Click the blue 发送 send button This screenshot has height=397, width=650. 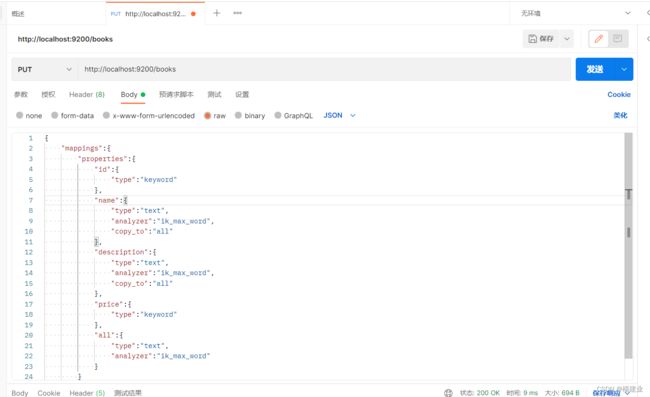[595, 69]
